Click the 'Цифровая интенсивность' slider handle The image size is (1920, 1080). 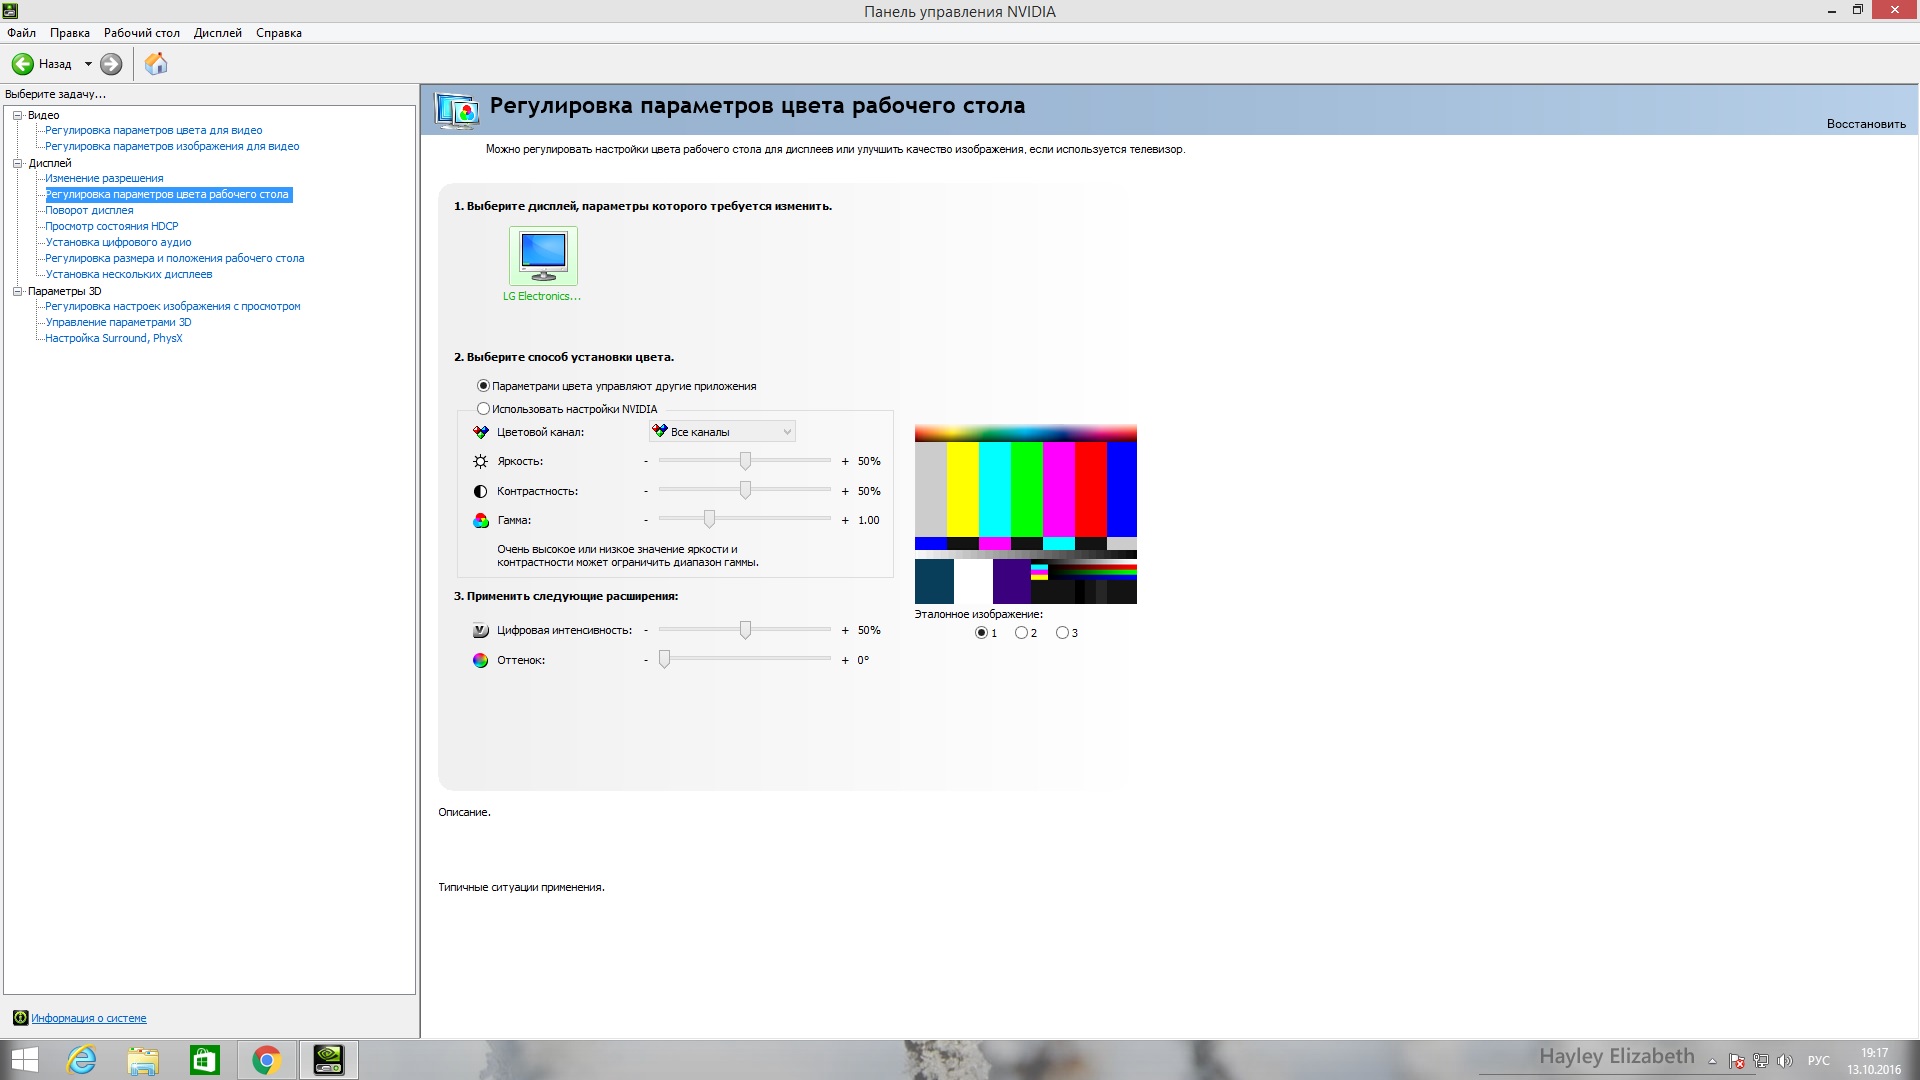(745, 630)
